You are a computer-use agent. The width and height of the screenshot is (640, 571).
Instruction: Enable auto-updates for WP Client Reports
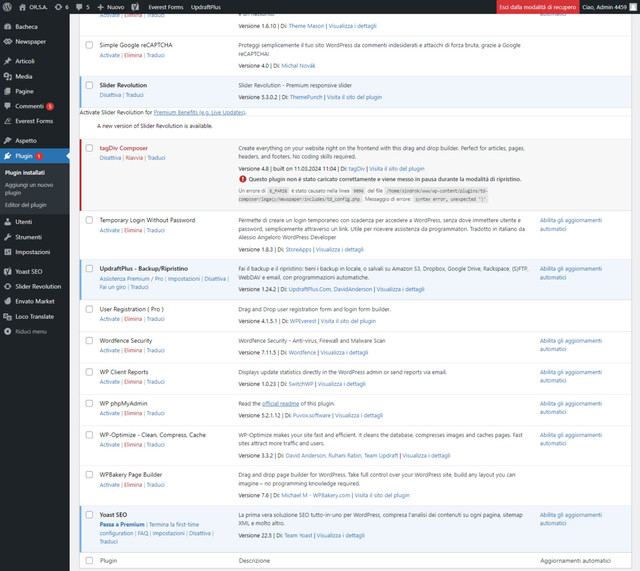[x=571, y=376]
